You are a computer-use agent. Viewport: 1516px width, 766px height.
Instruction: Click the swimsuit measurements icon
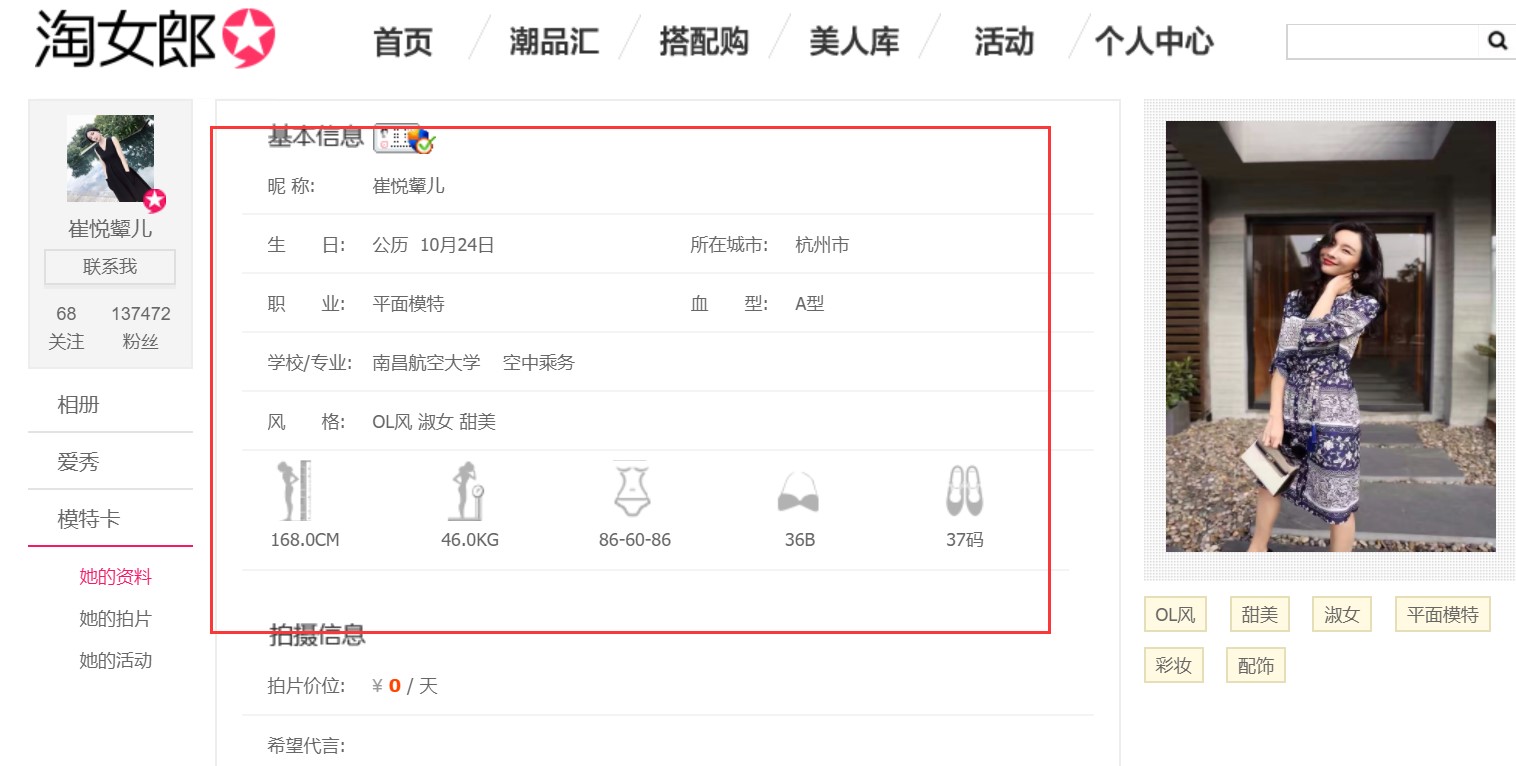tap(632, 489)
